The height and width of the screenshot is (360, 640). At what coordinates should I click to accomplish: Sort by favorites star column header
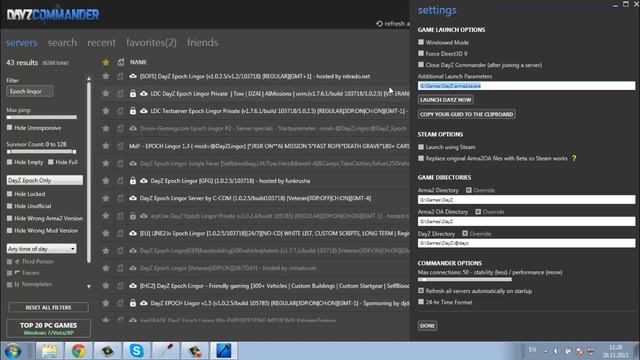tap(106, 62)
